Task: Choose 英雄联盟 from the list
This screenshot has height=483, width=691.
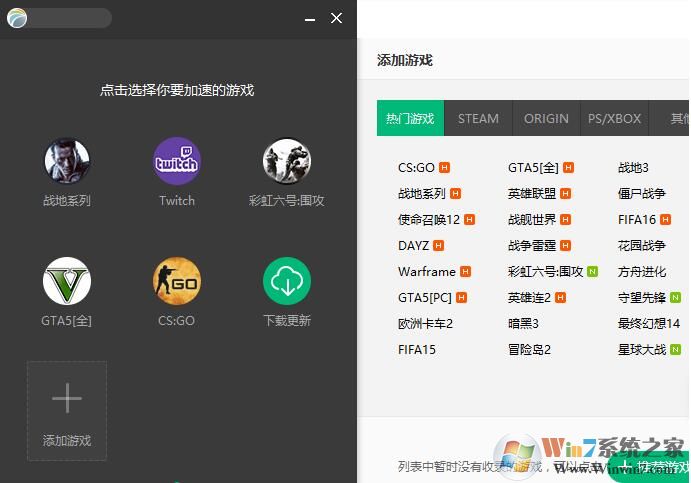Action: click(x=532, y=193)
